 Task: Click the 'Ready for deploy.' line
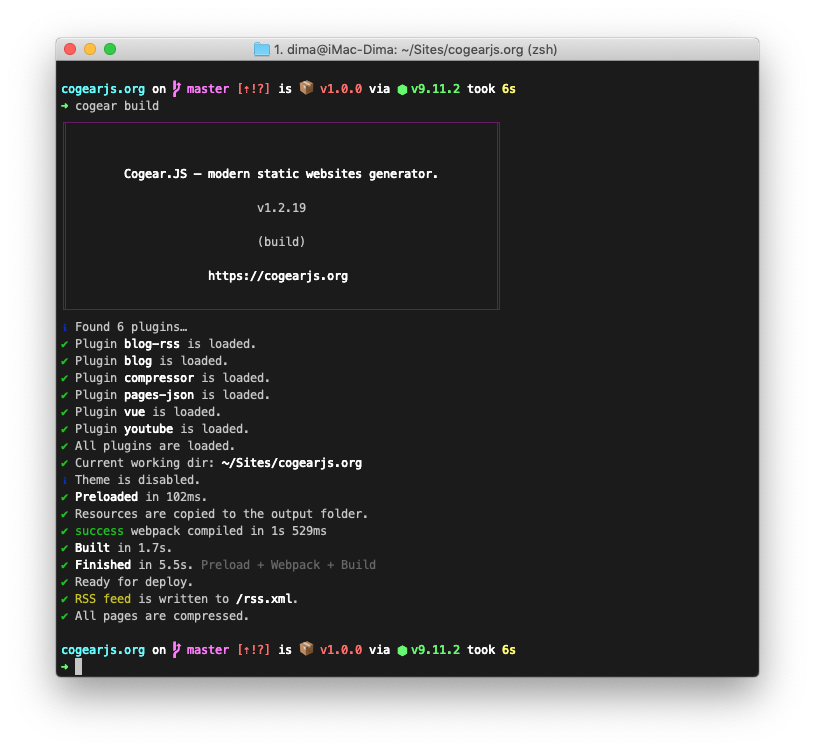click(x=134, y=582)
